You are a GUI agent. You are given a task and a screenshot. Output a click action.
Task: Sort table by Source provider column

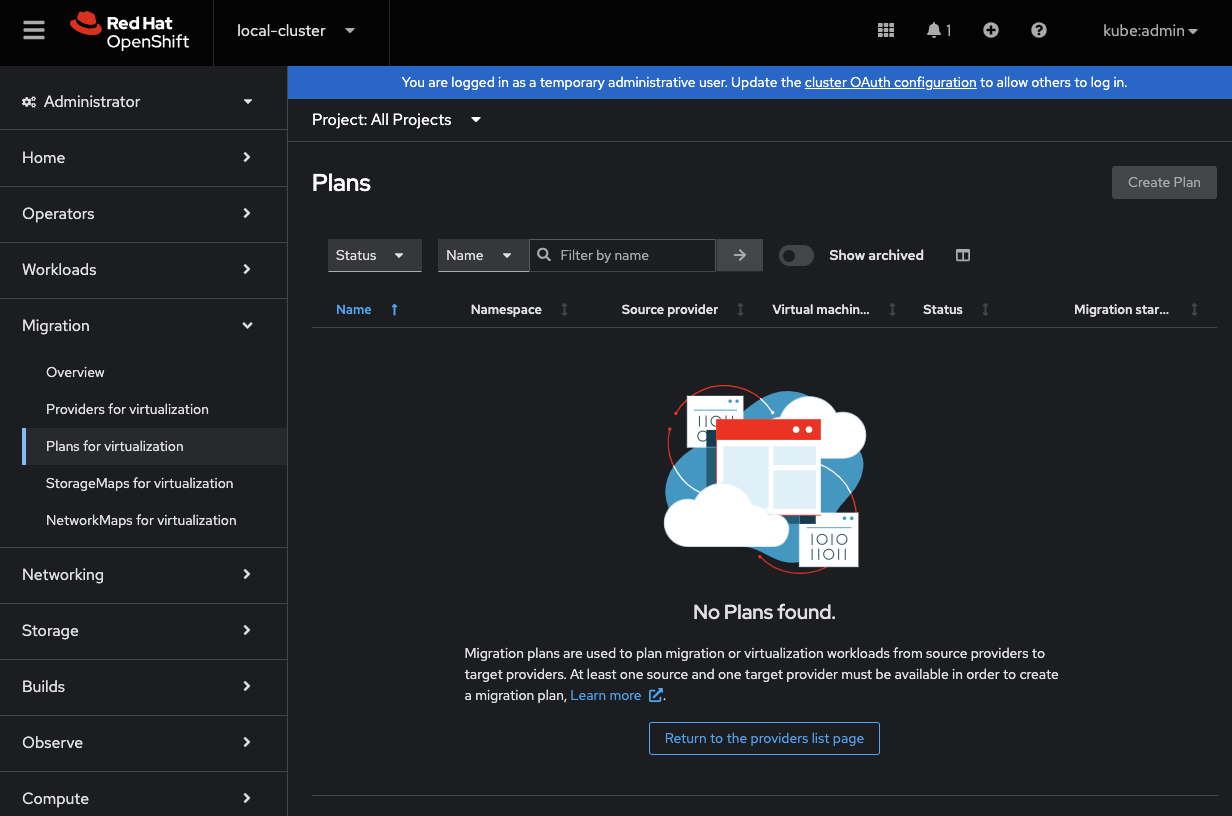coord(683,310)
